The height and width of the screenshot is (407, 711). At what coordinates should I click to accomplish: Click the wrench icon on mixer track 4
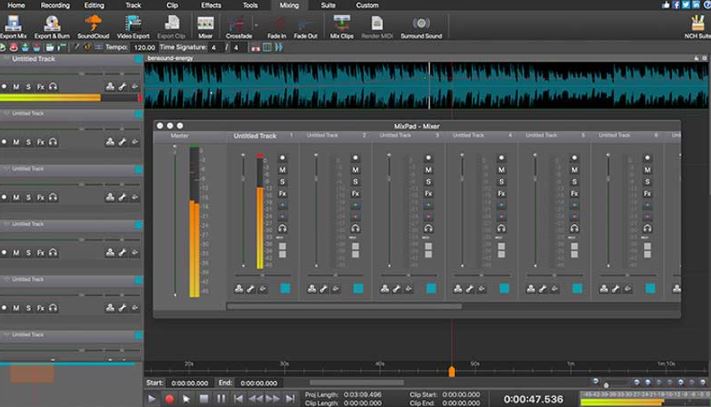coord(470,288)
